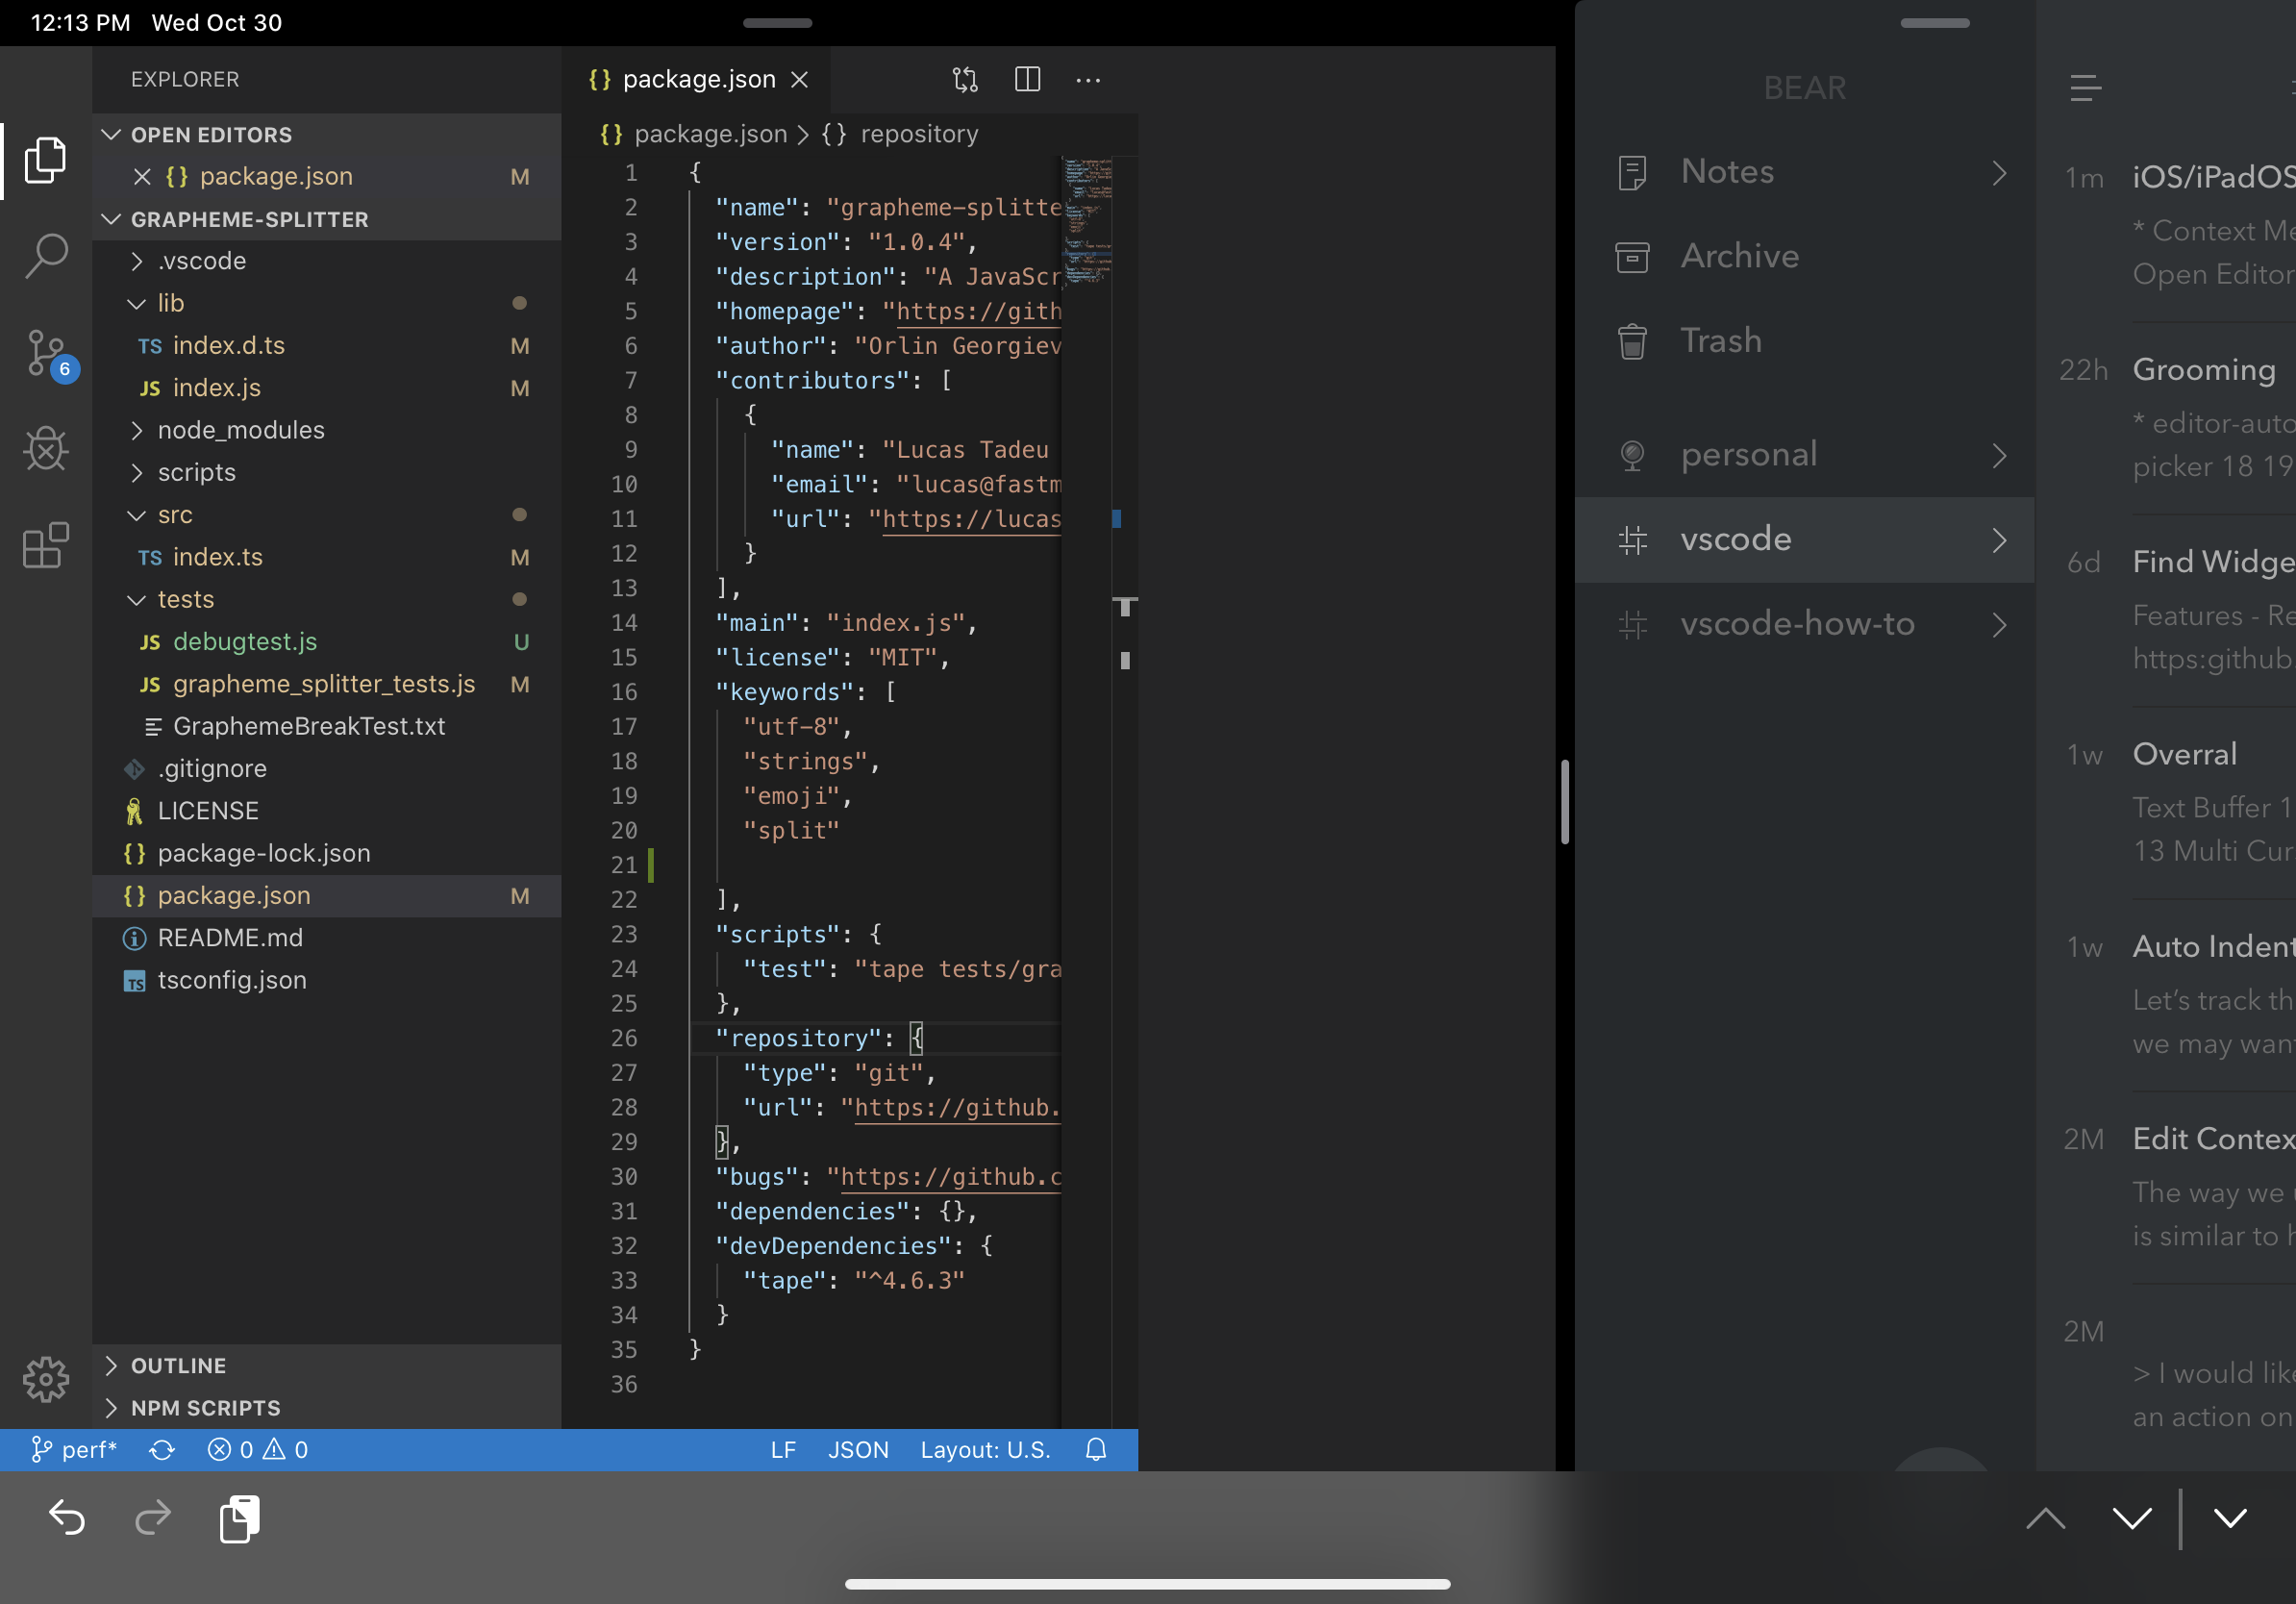Click the perf* branch in status bar
This screenshot has height=1604, width=2296.
pyautogui.click(x=74, y=1449)
